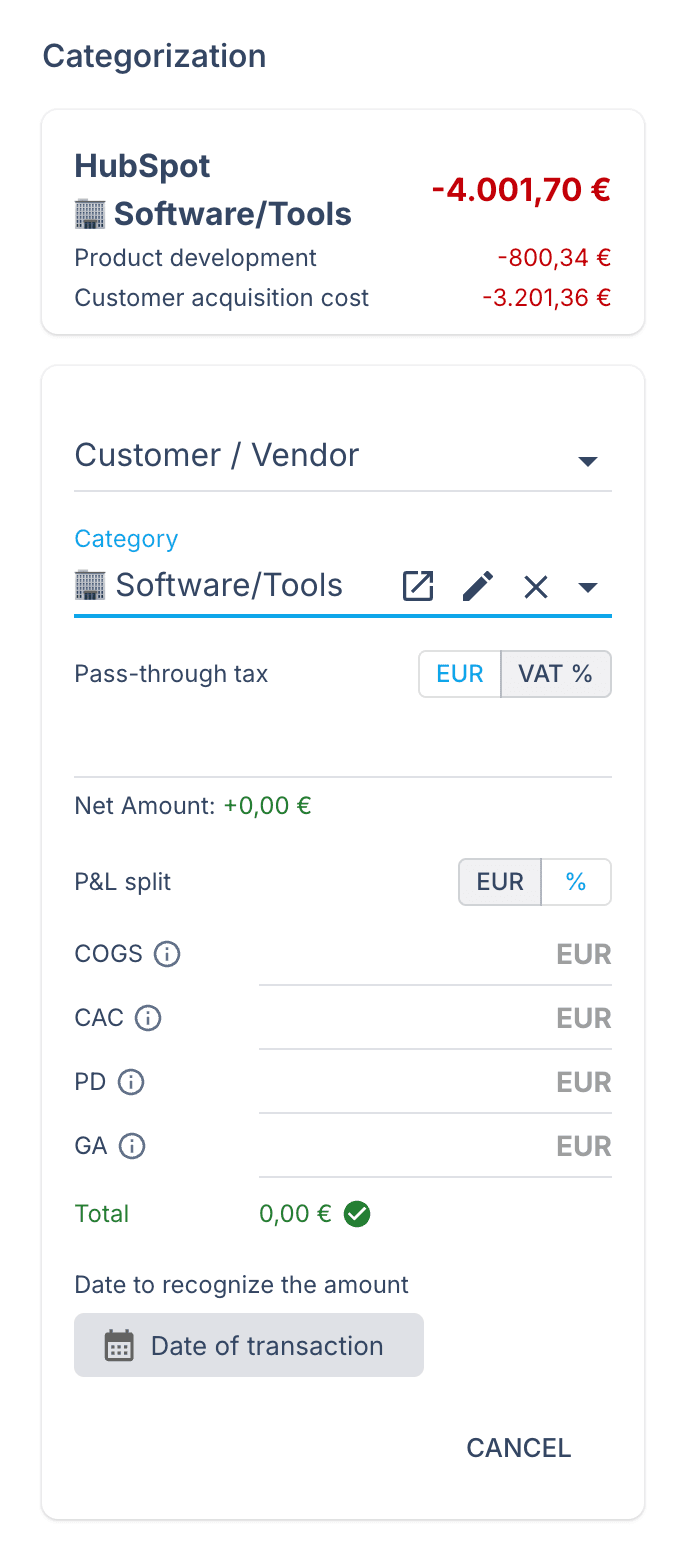Switch pass-through tax to VAT %
Image resolution: width=686 pixels, height=1550 pixels.
tap(555, 674)
